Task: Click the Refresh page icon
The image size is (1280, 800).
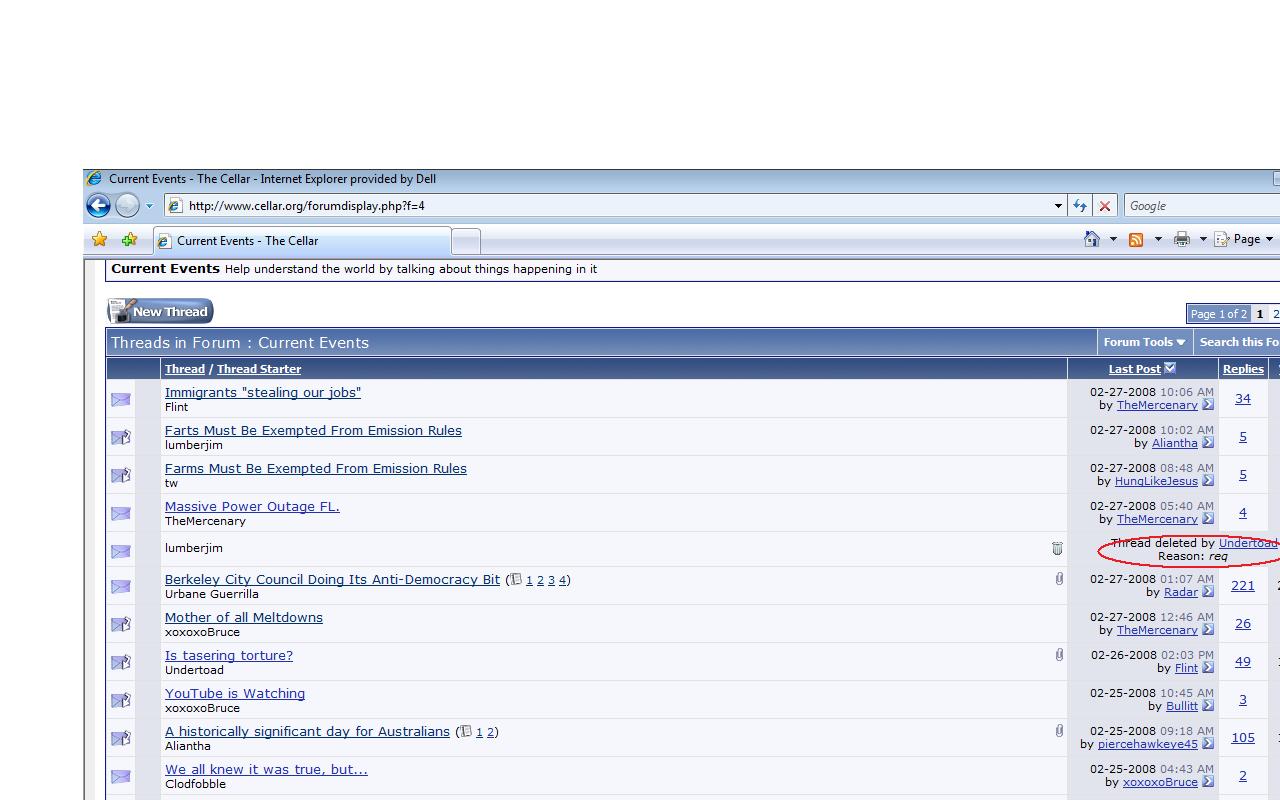Action: click(1079, 206)
